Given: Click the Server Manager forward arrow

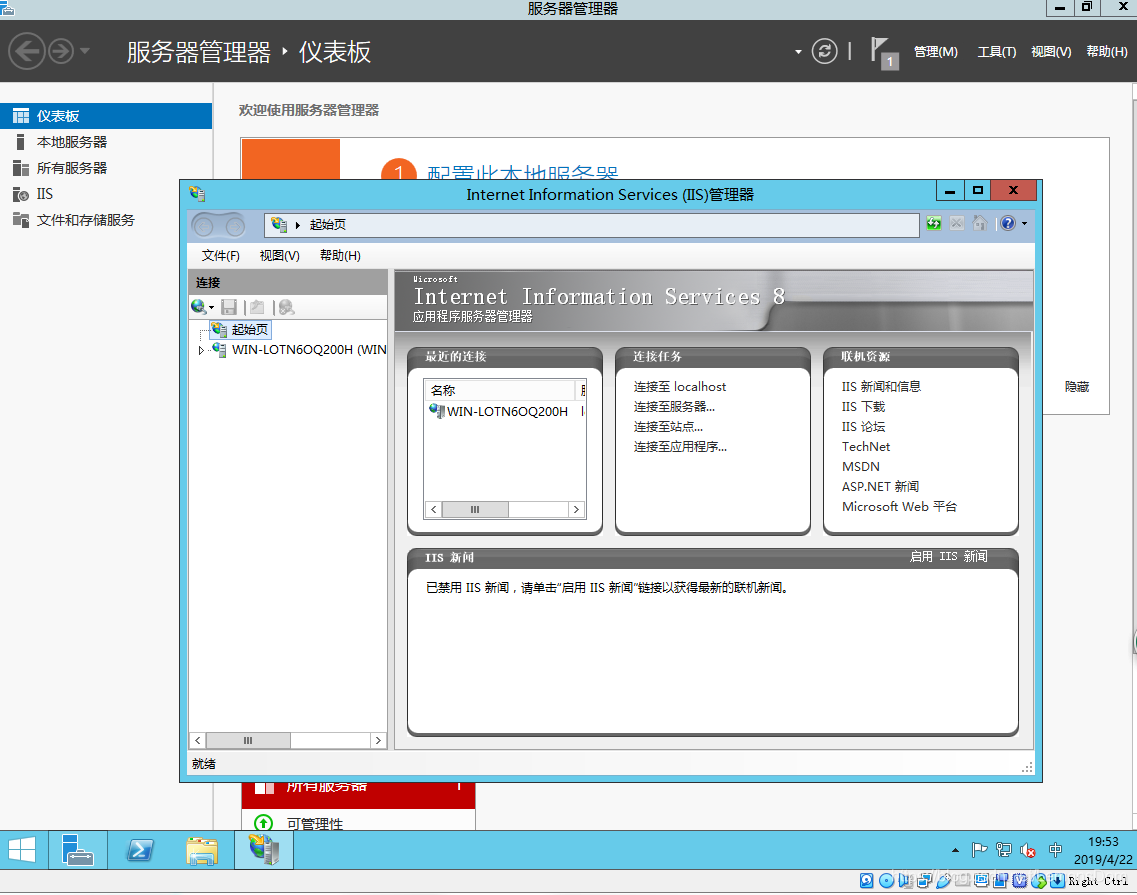Looking at the screenshot, I should pos(62,51).
